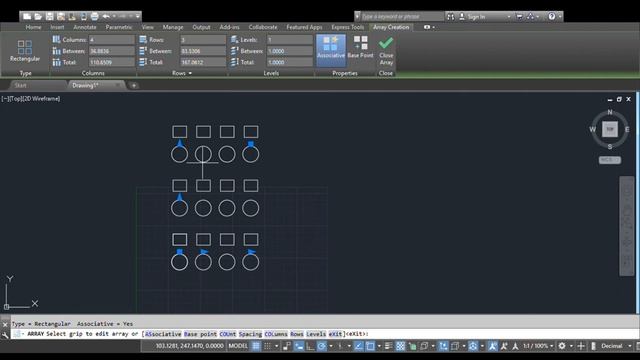Open the Collaborate ribbon tab
Image resolution: width=640 pixels, height=360 pixels.
pos(263,27)
